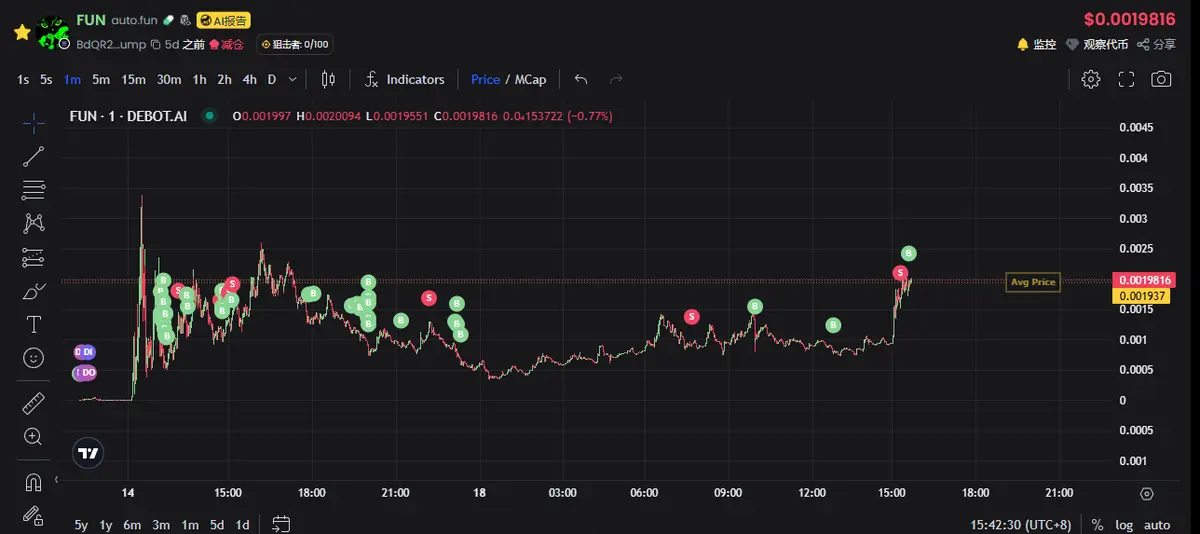1200x534 pixels.
Task: Select the 5s timeframe
Action: pos(46,79)
